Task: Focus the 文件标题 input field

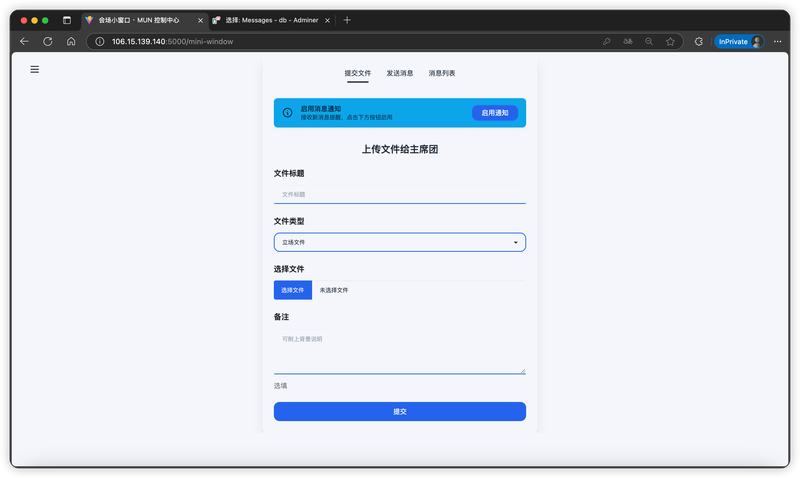Action: click(x=399, y=194)
